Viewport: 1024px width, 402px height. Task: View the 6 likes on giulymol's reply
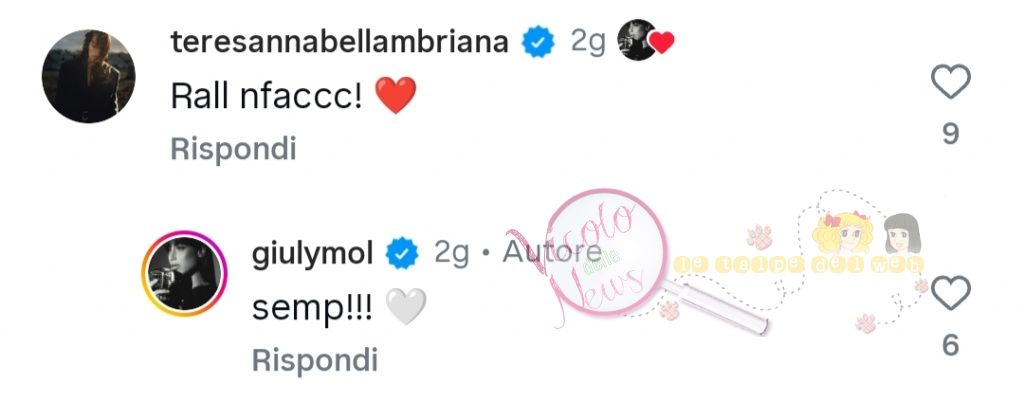[x=951, y=345]
